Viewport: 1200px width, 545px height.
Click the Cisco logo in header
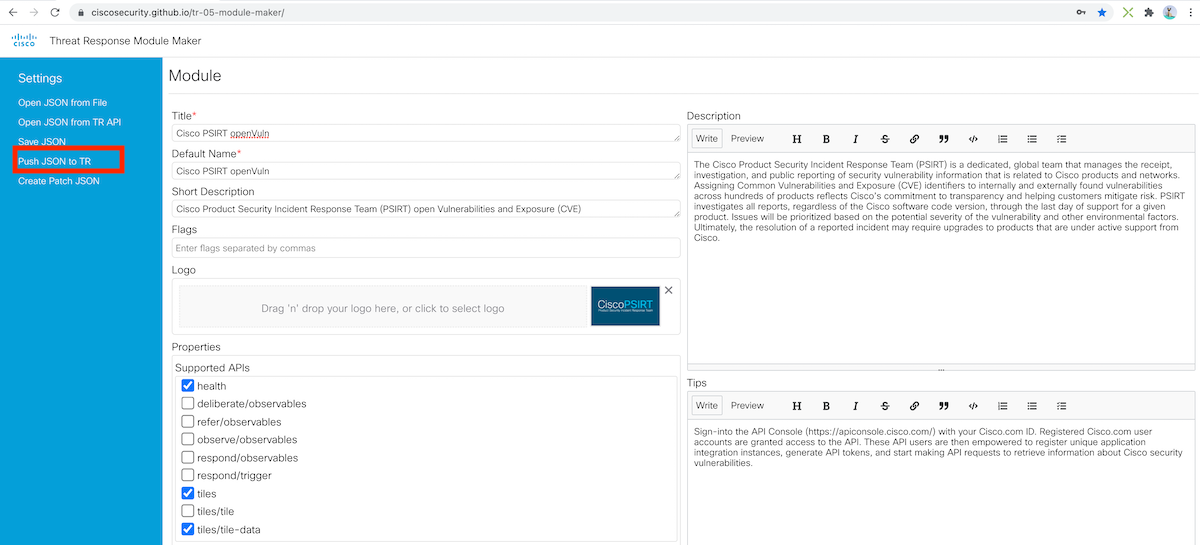pyautogui.click(x=24, y=41)
